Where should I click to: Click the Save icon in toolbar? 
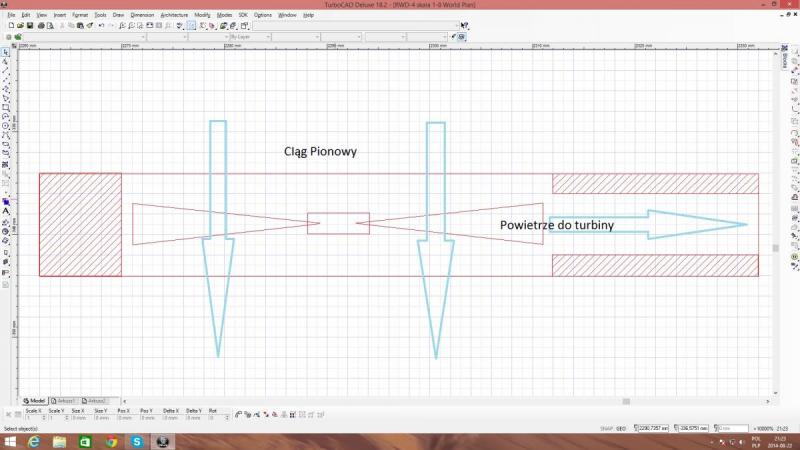coord(30,26)
